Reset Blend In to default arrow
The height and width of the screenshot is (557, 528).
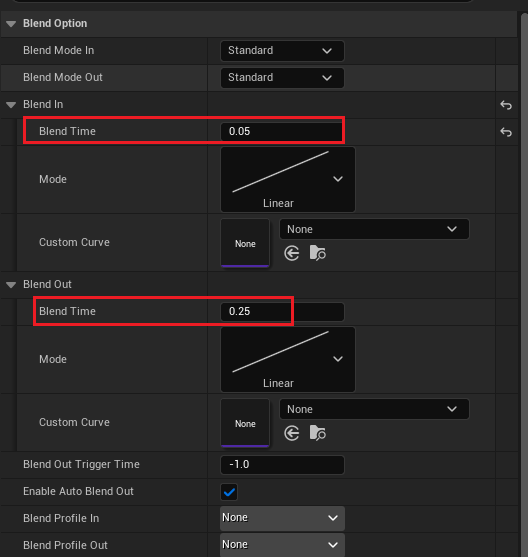click(506, 105)
